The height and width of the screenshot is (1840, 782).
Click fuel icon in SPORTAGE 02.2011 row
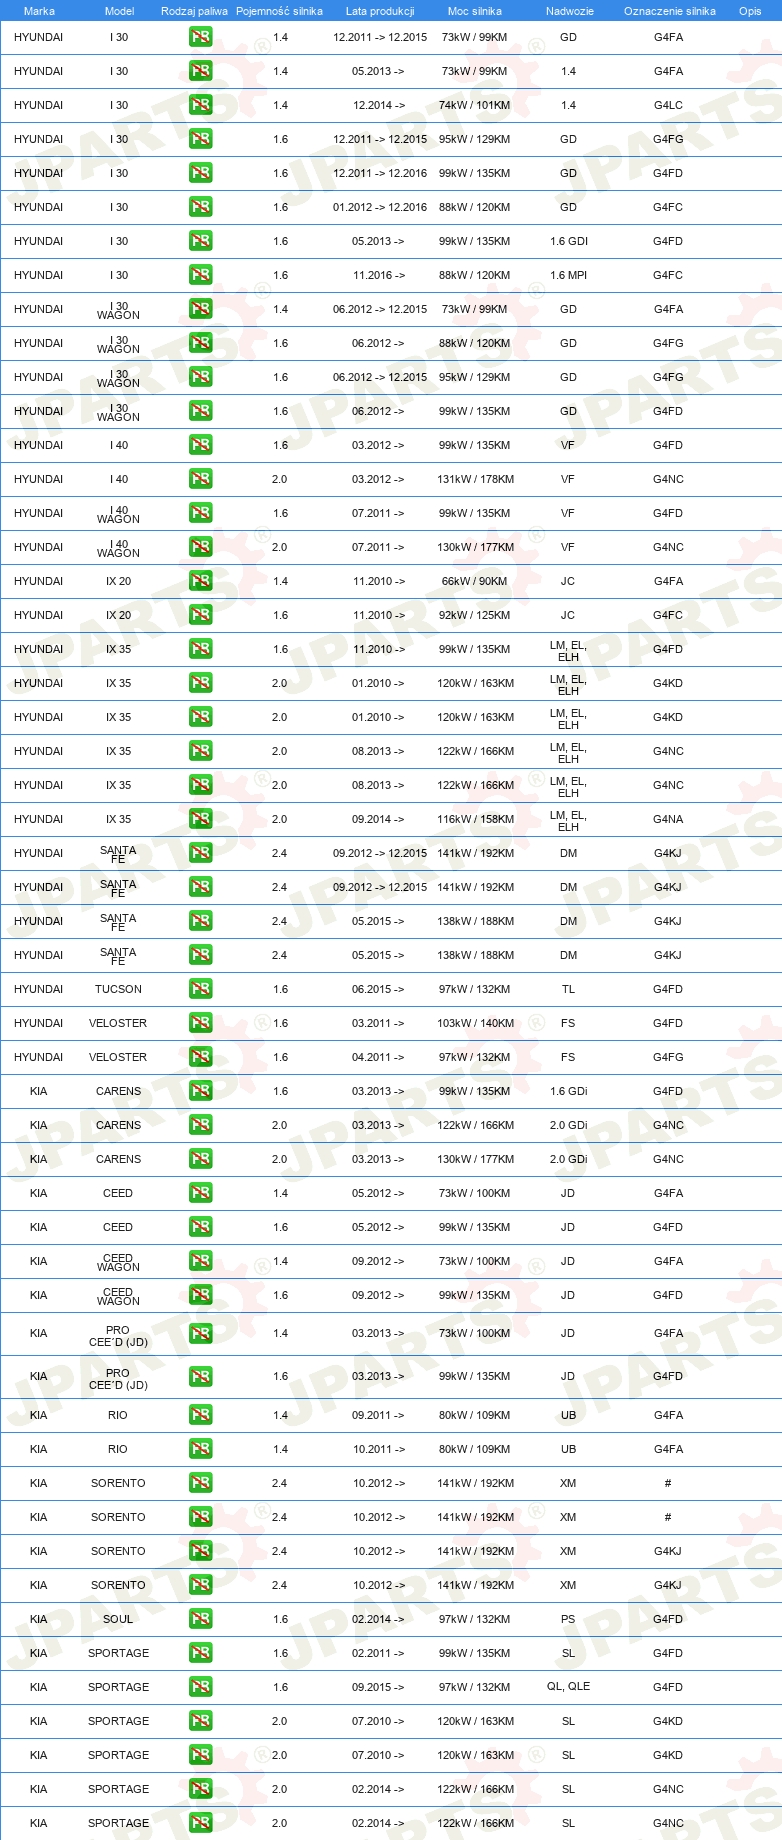[x=200, y=1653]
